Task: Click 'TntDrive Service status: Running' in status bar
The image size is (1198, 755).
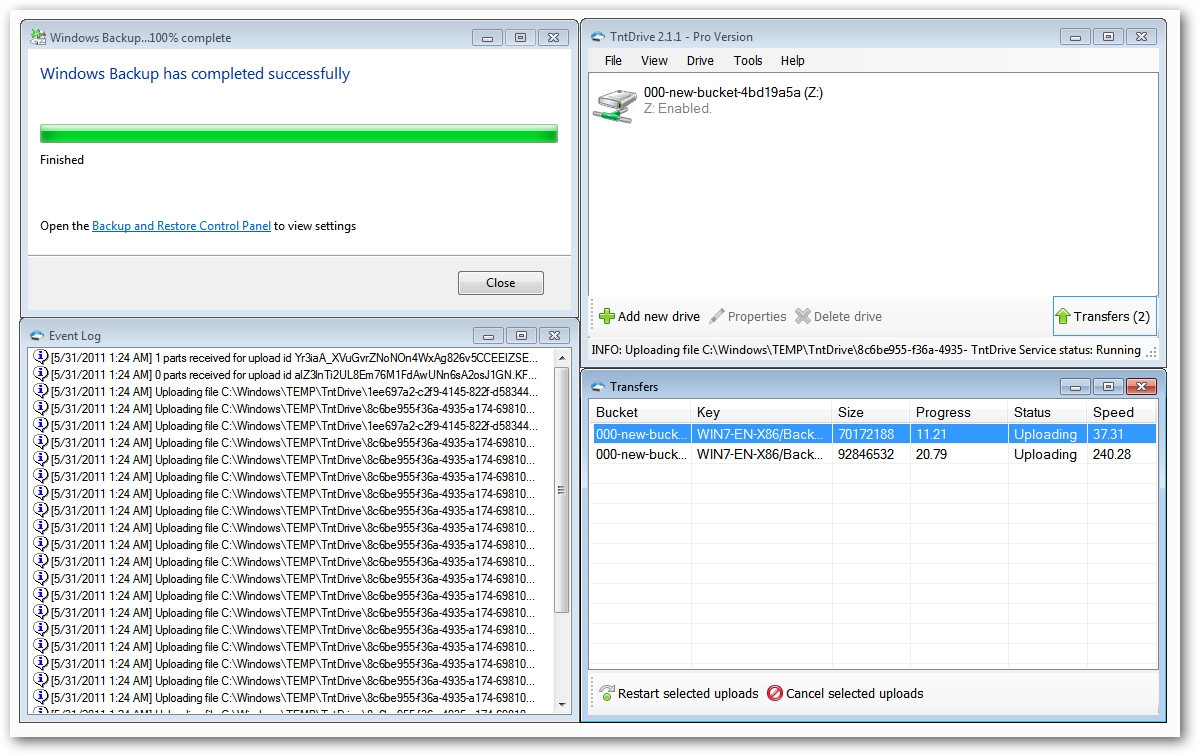Action: 1056,350
